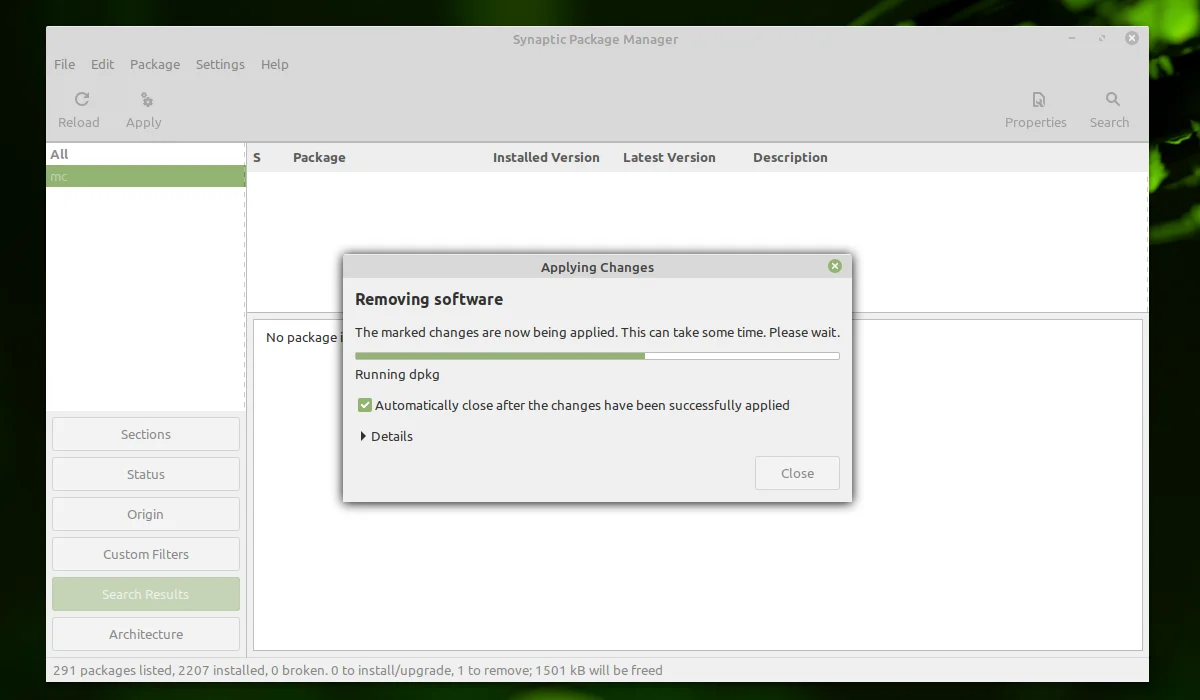This screenshot has width=1200, height=700.
Task: Click the removal progress bar
Action: tap(597, 355)
